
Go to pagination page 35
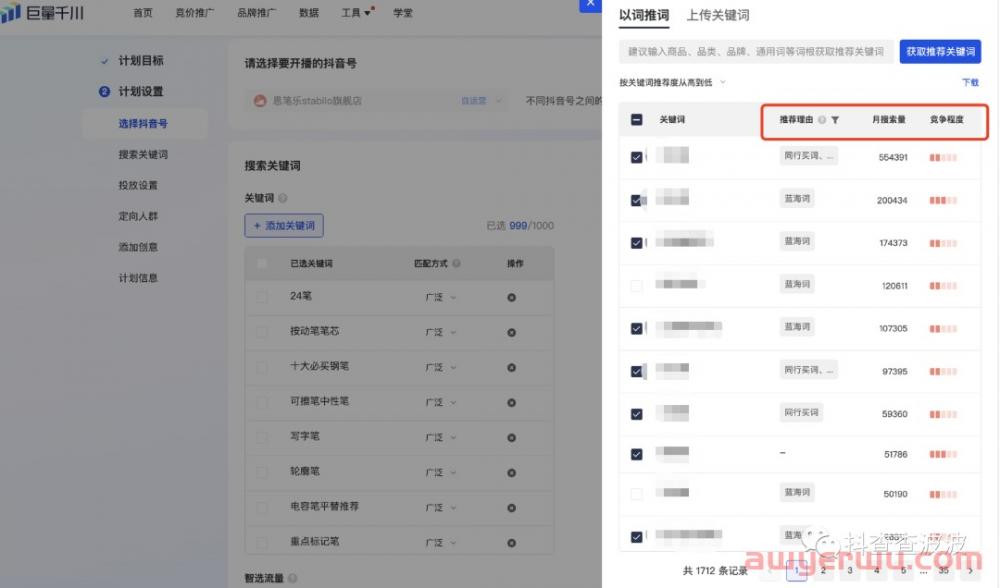pyautogui.click(x=943, y=570)
